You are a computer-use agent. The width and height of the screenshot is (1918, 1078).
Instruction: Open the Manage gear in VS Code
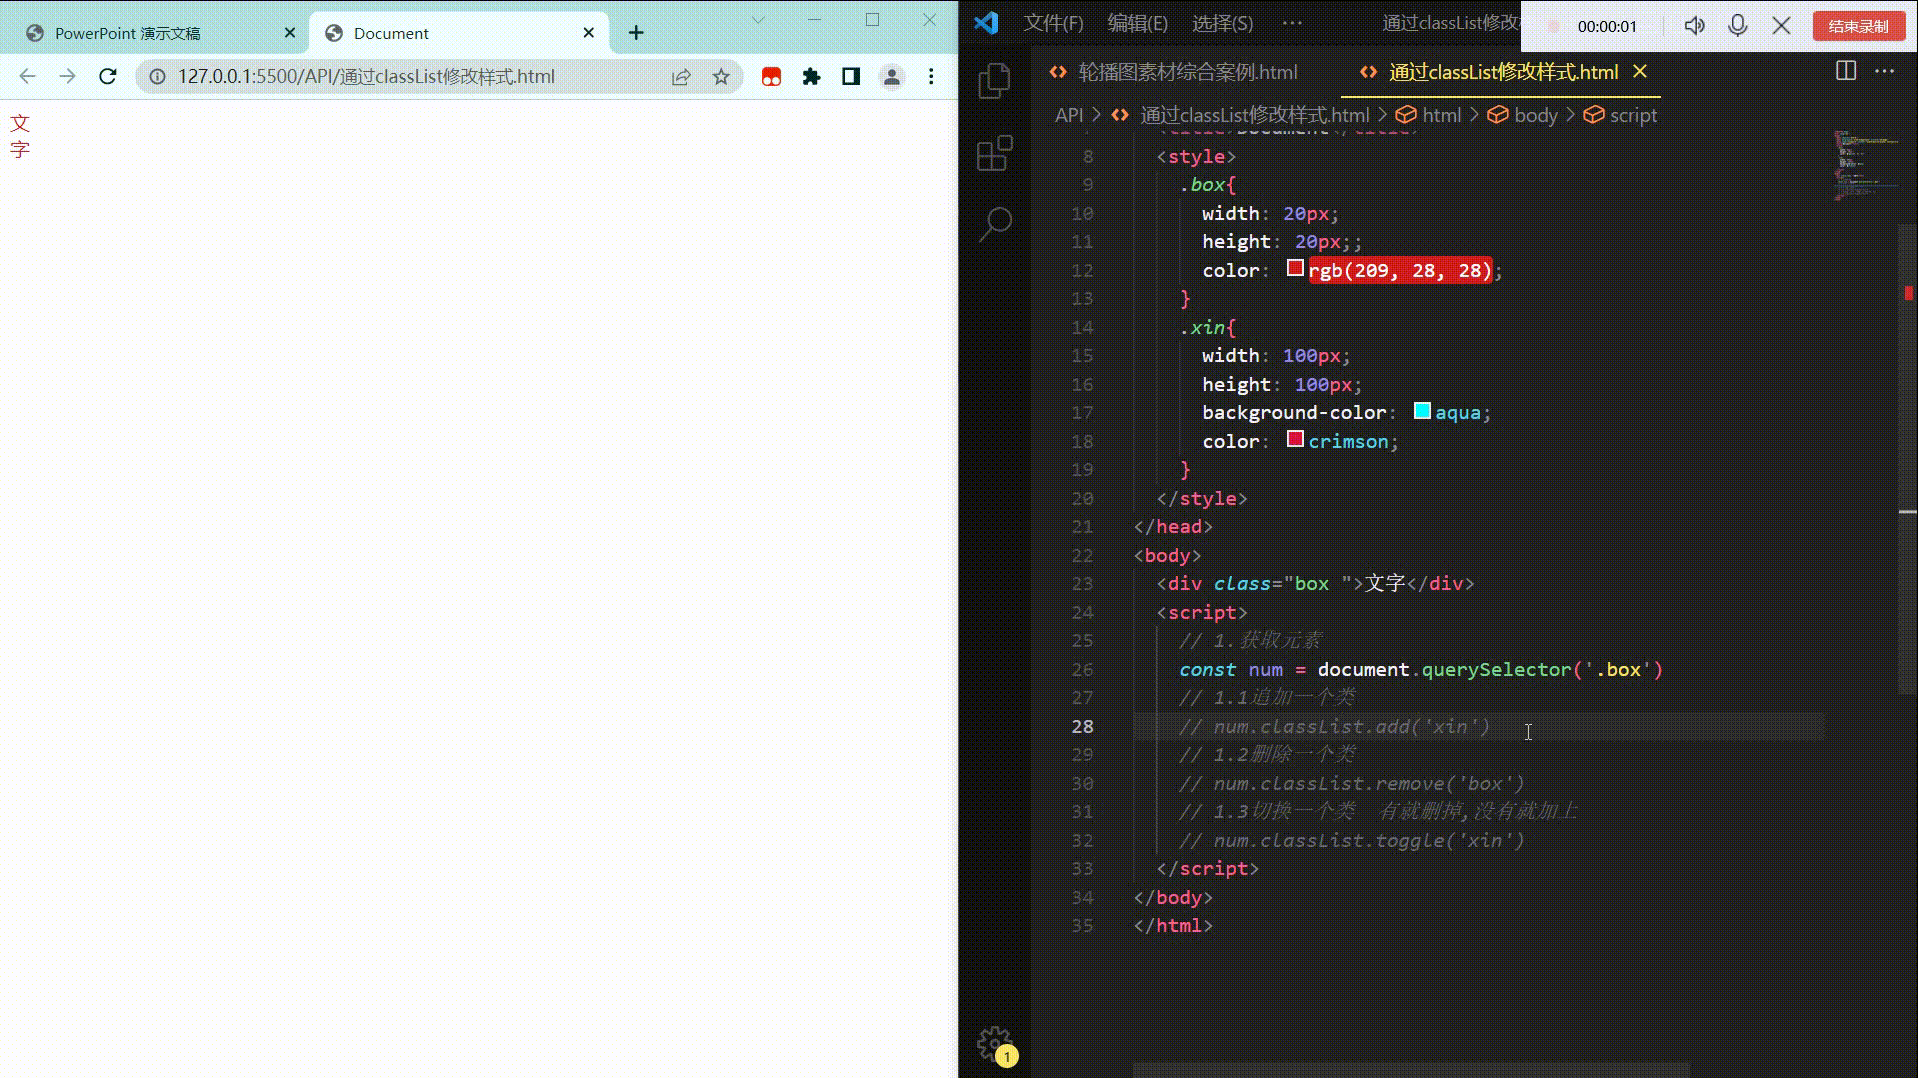(996, 1045)
